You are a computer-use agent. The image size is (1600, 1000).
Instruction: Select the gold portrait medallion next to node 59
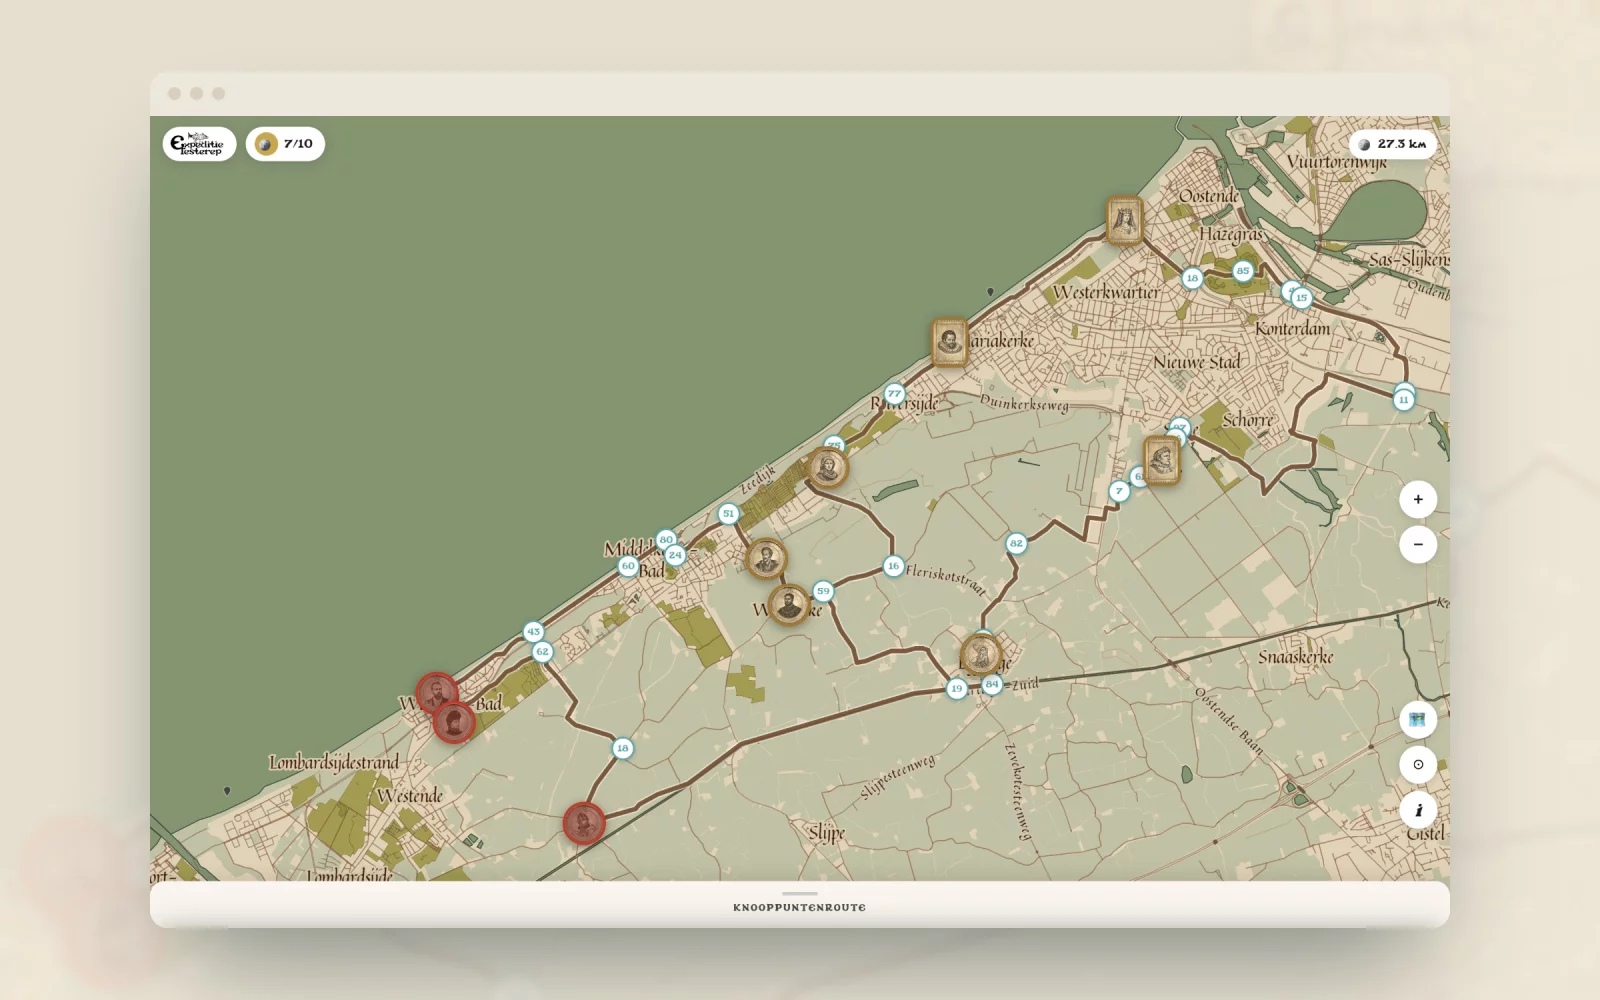(x=789, y=604)
